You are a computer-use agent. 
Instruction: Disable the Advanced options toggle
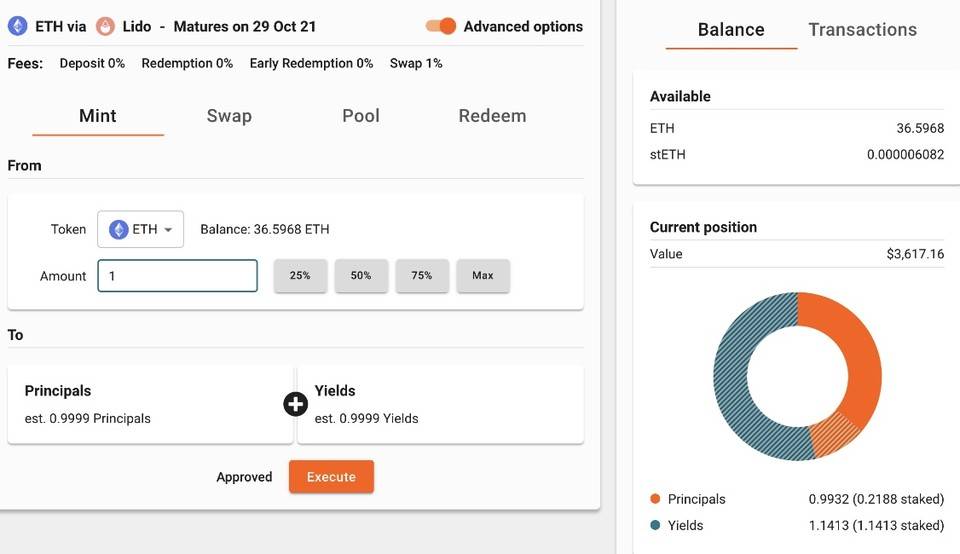pyautogui.click(x=441, y=26)
